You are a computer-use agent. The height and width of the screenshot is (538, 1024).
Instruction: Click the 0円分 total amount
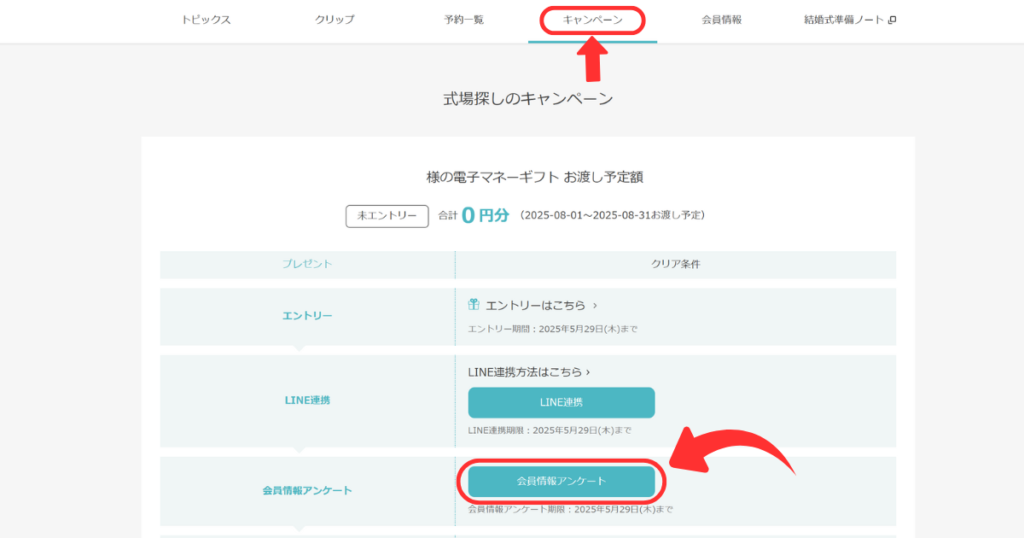[x=485, y=216]
